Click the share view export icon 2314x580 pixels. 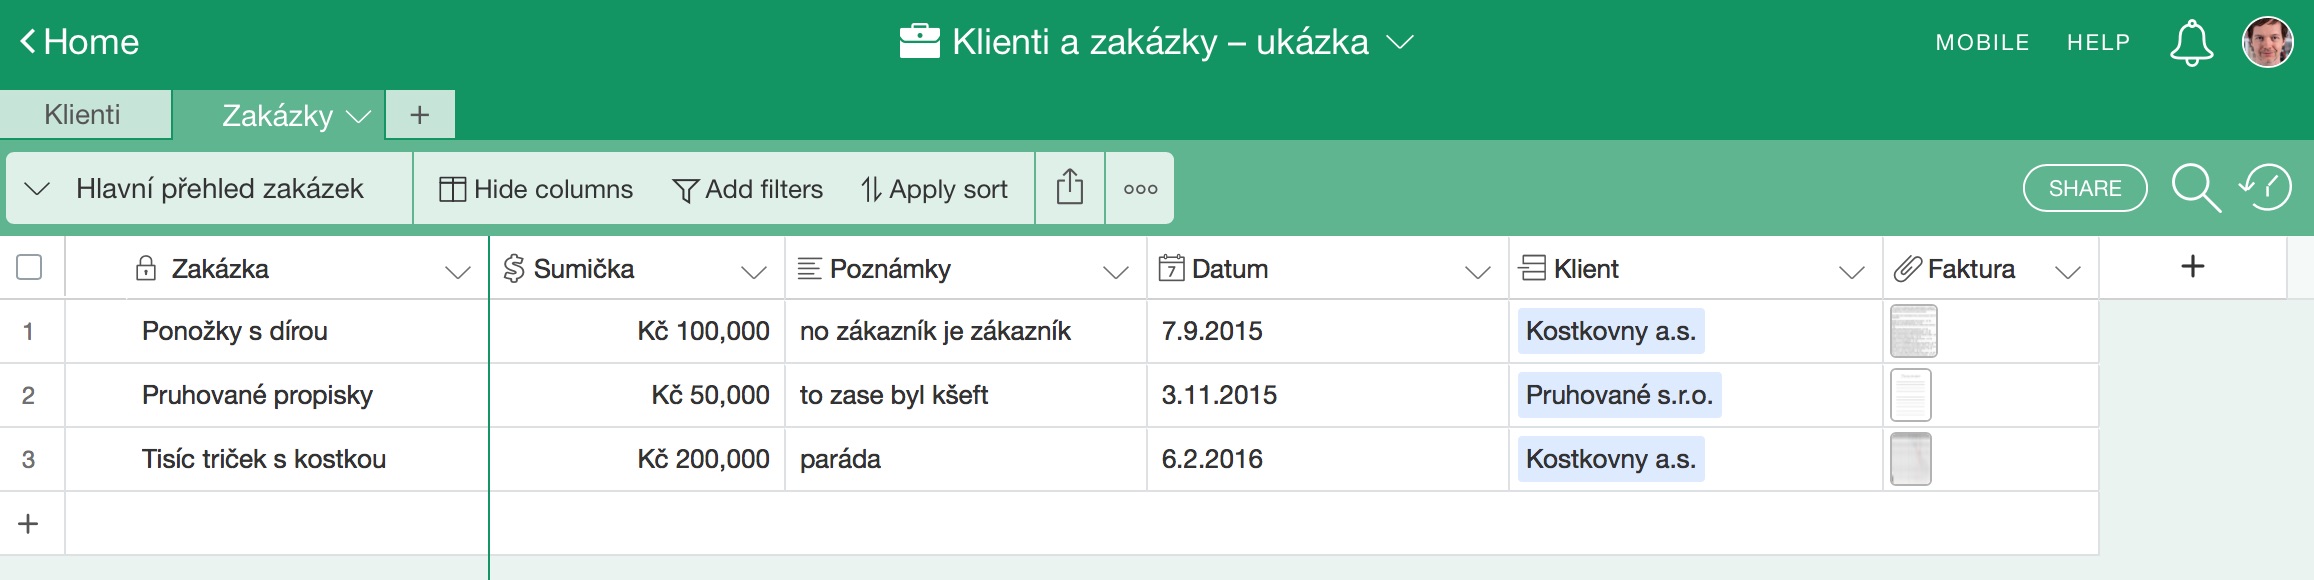tap(1069, 188)
